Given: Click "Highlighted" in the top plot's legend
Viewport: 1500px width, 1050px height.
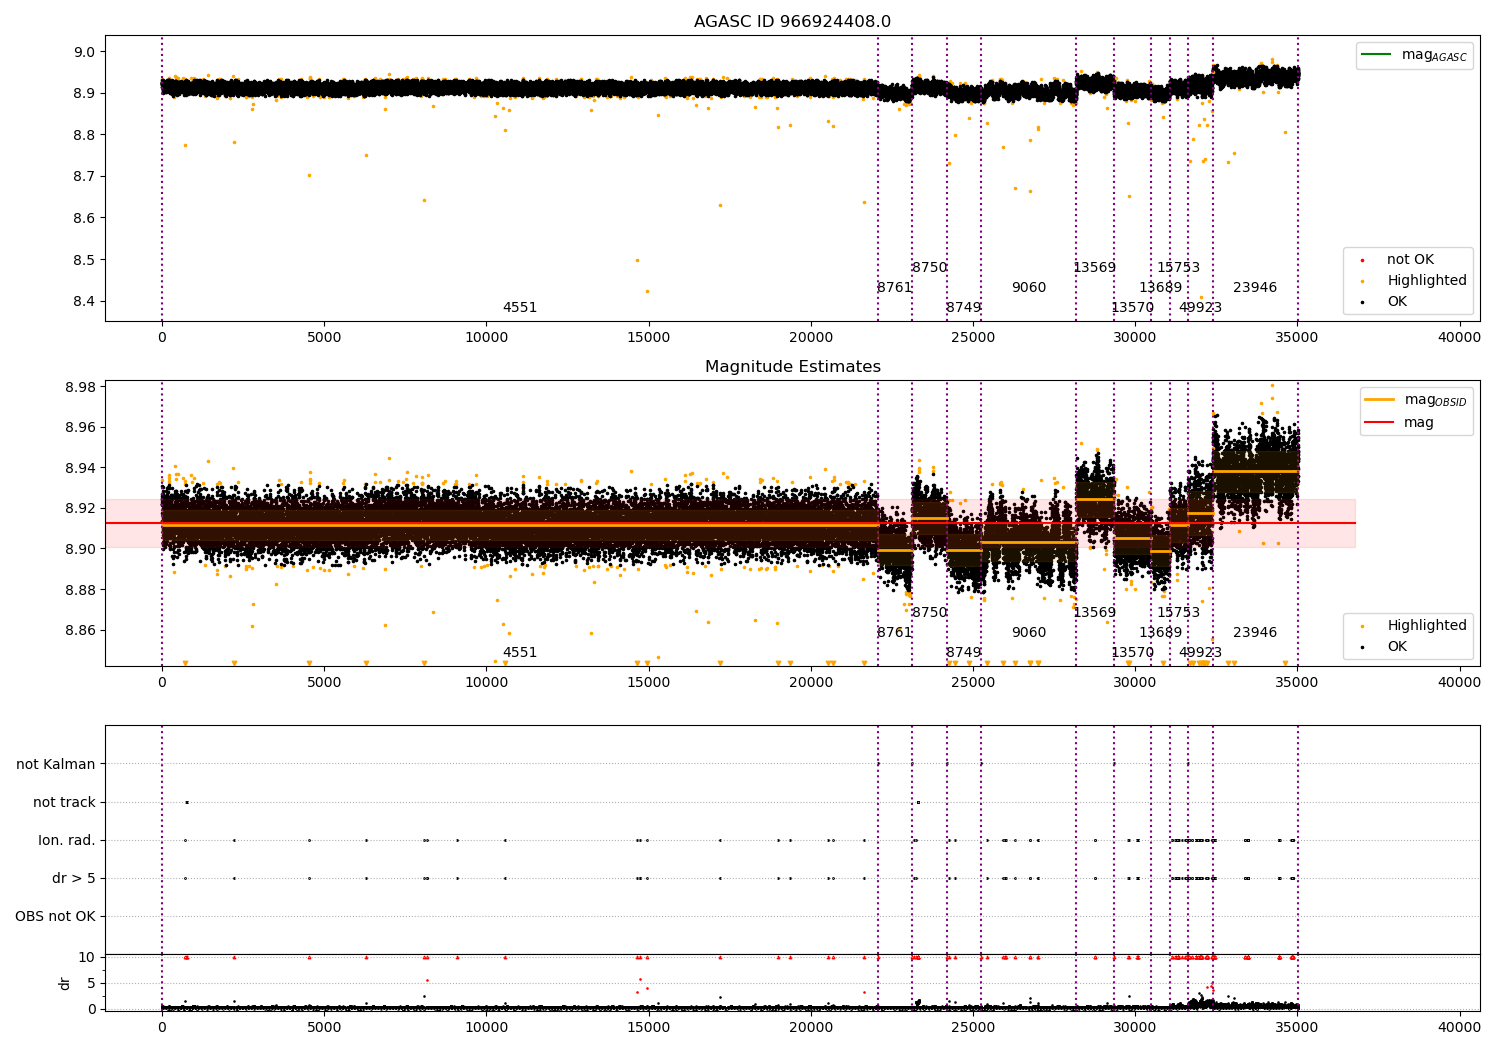Looking at the screenshot, I should (1426, 281).
